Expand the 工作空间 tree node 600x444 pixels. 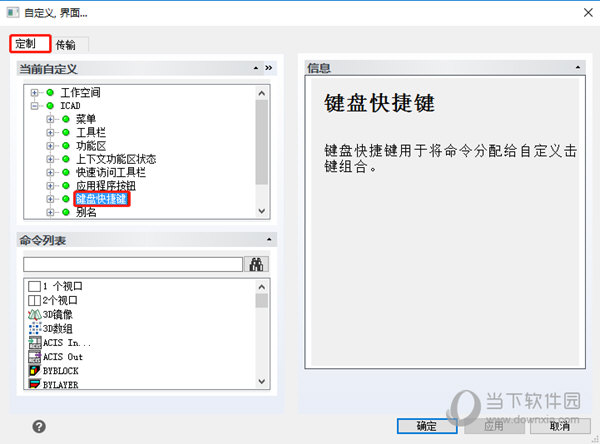[34, 93]
